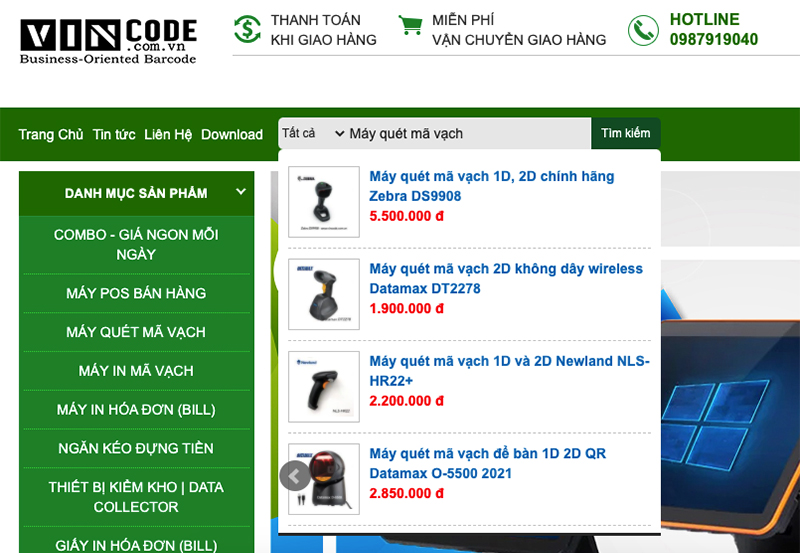Open "Máy quét mã vạch 2D không dây" link

click(x=506, y=278)
